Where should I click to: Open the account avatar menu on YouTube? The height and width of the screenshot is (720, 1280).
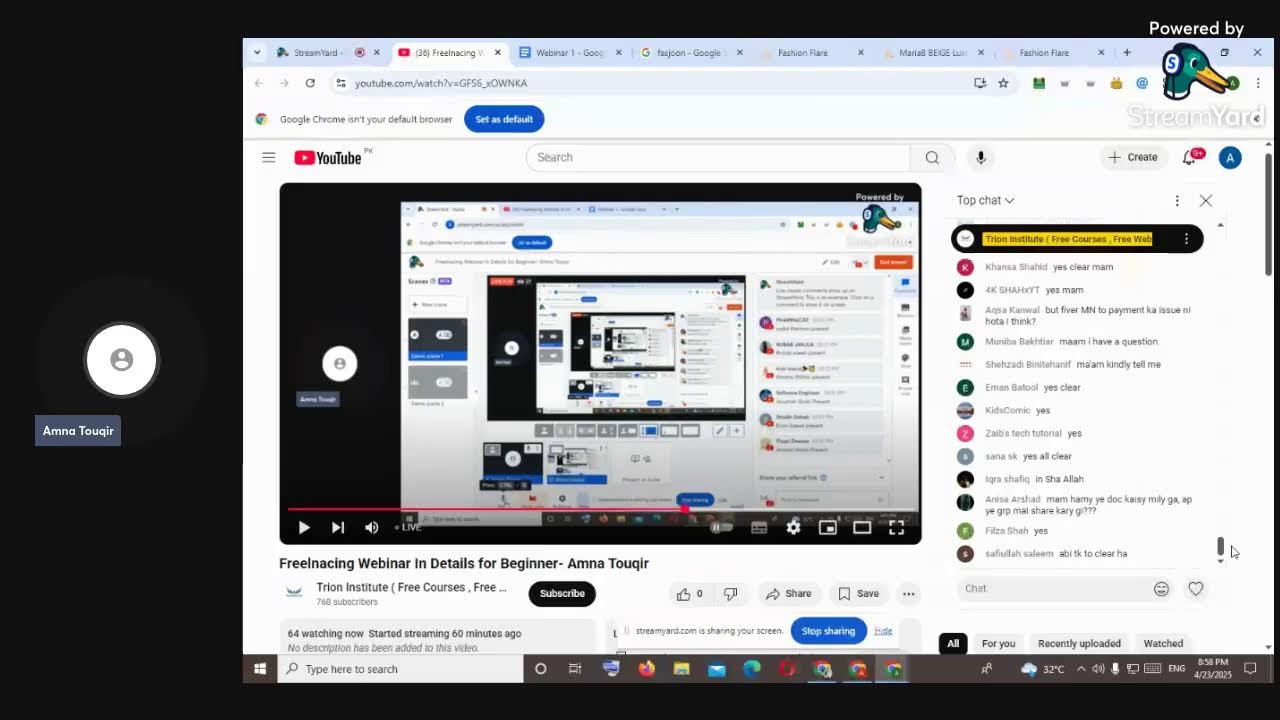point(1230,157)
